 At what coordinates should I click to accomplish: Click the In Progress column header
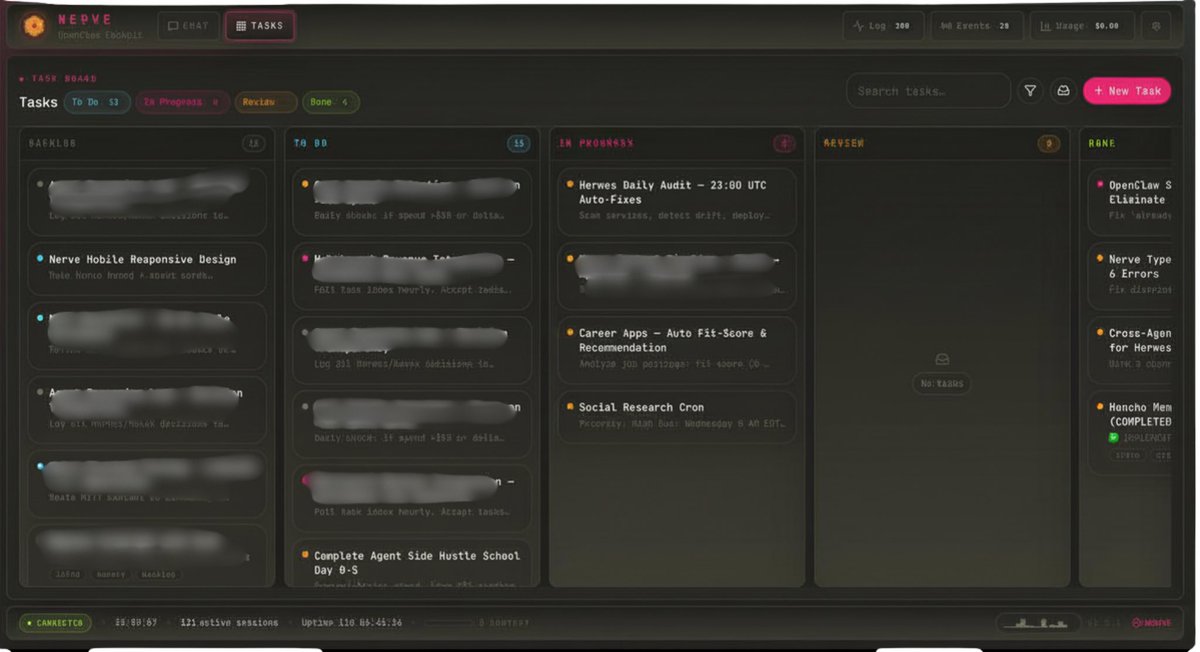[x=596, y=143]
